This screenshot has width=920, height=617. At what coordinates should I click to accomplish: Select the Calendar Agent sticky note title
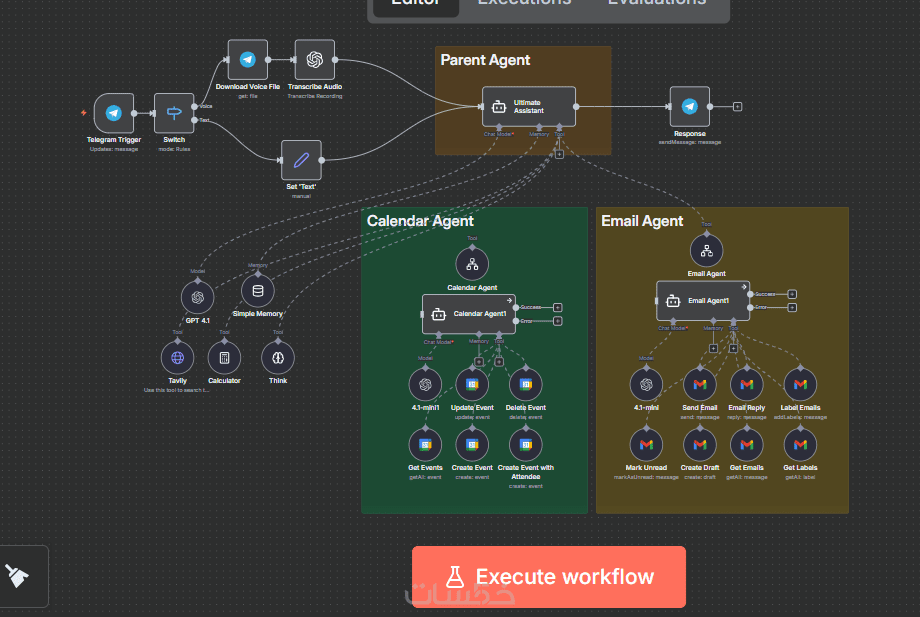(x=420, y=221)
